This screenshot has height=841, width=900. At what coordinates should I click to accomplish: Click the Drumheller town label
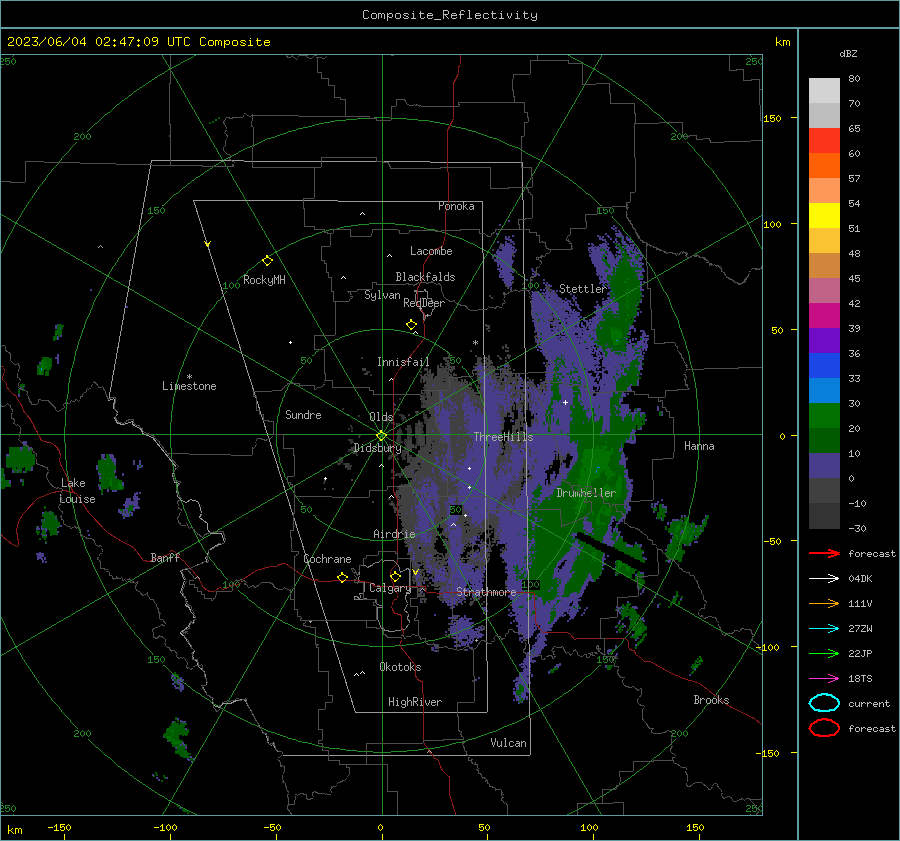tap(586, 493)
